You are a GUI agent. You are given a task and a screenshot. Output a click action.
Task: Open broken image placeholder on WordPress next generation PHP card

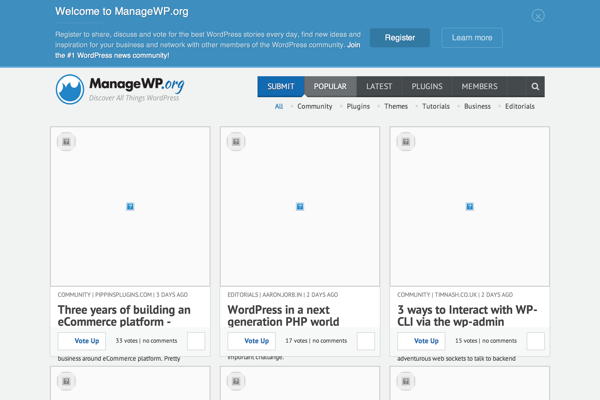300,207
